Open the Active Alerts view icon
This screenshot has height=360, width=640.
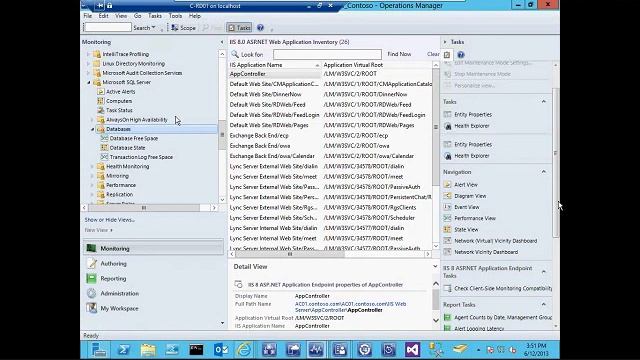tap(100, 92)
